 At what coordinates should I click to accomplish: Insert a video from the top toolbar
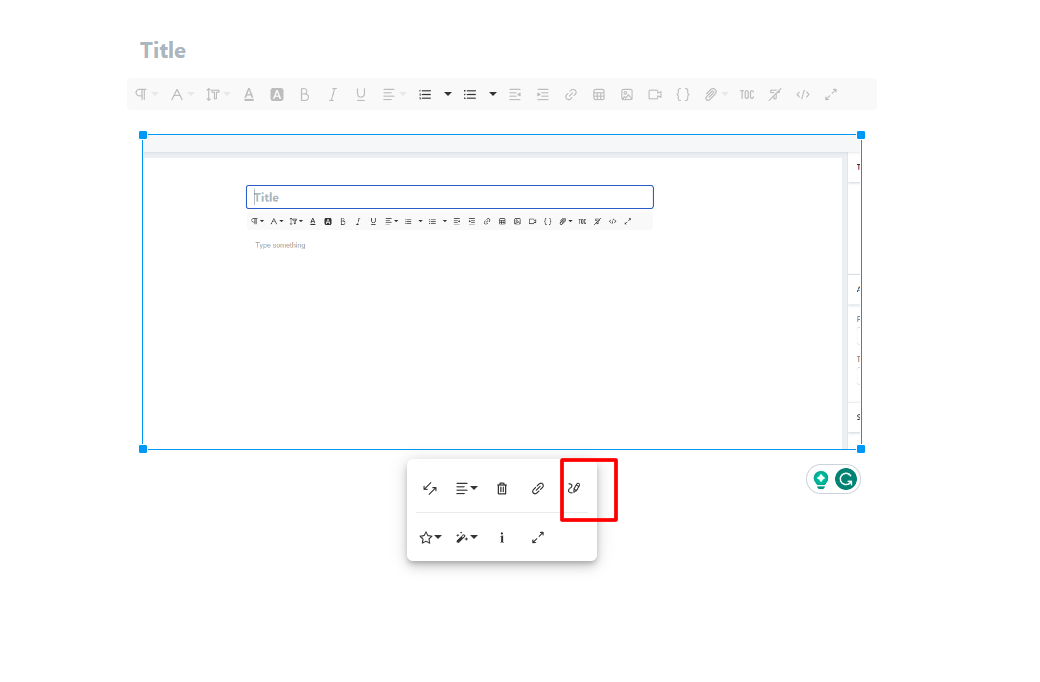pos(655,95)
